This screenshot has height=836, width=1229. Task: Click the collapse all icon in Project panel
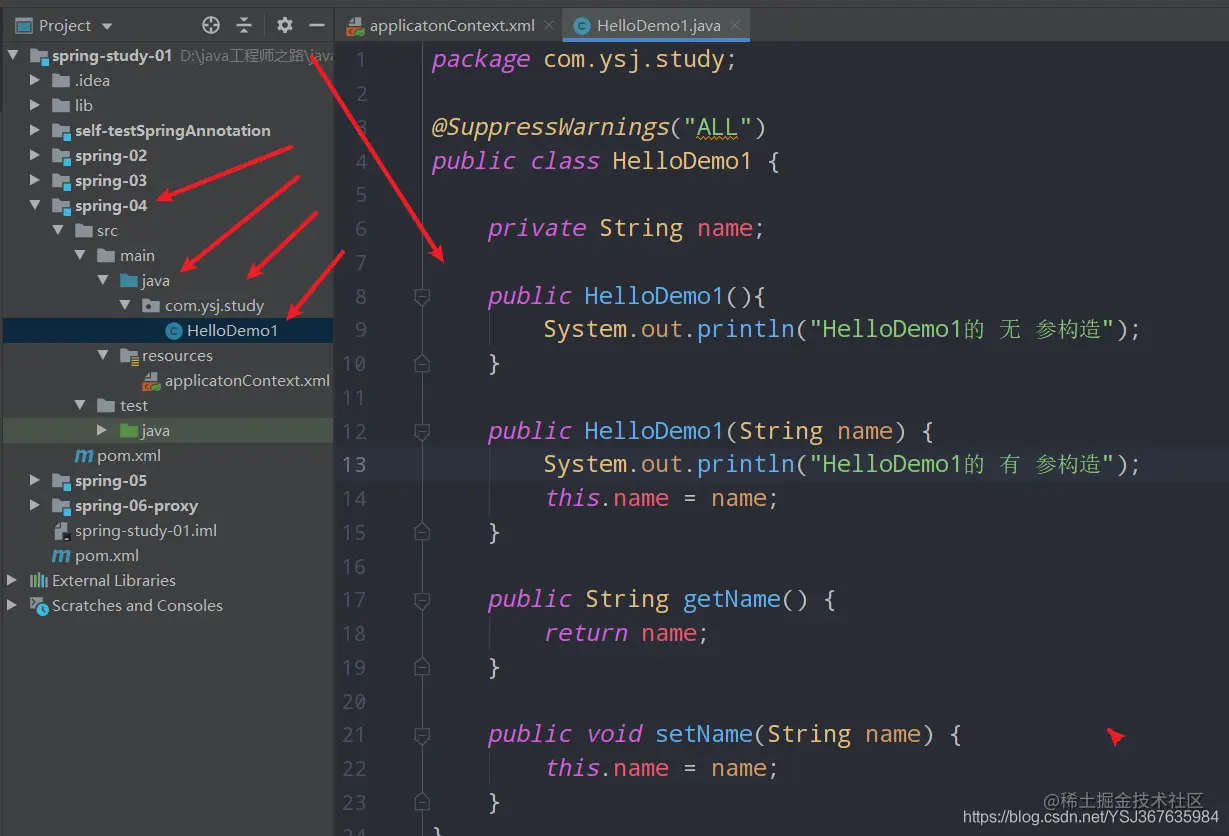tap(244, 25)
